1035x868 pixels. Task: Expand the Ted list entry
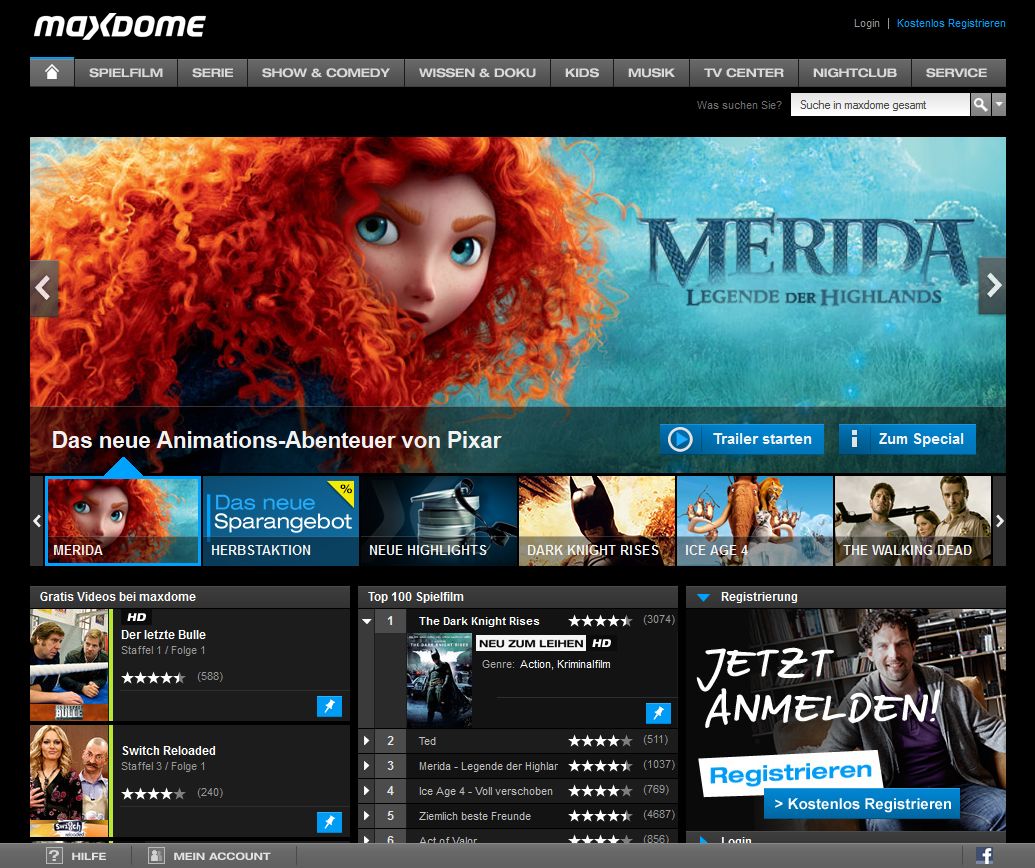tap(366, 741)
